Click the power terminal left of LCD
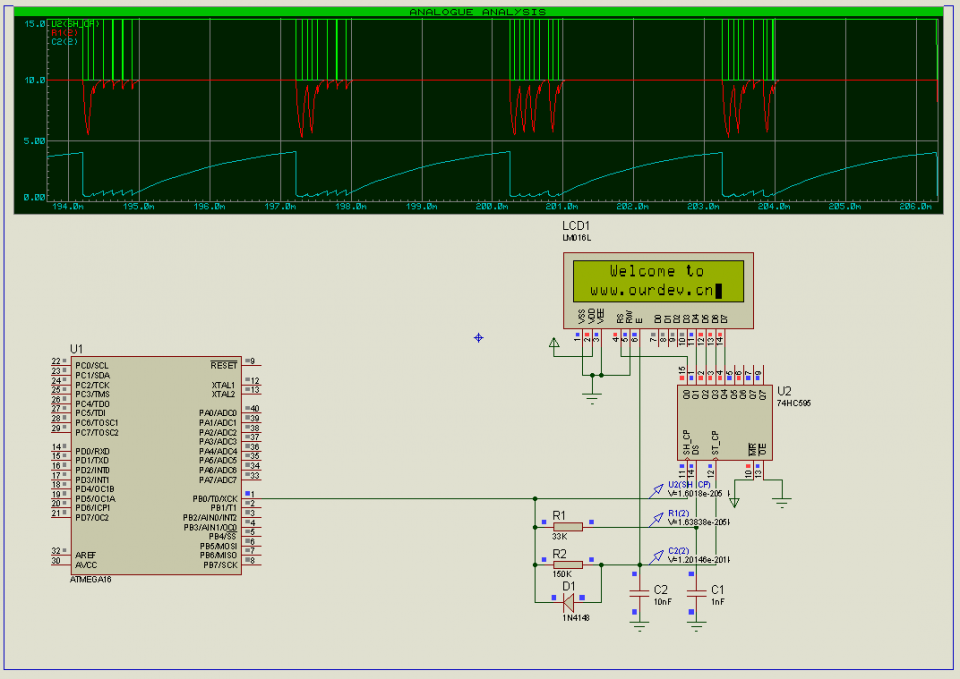 [x=553, y=345]
